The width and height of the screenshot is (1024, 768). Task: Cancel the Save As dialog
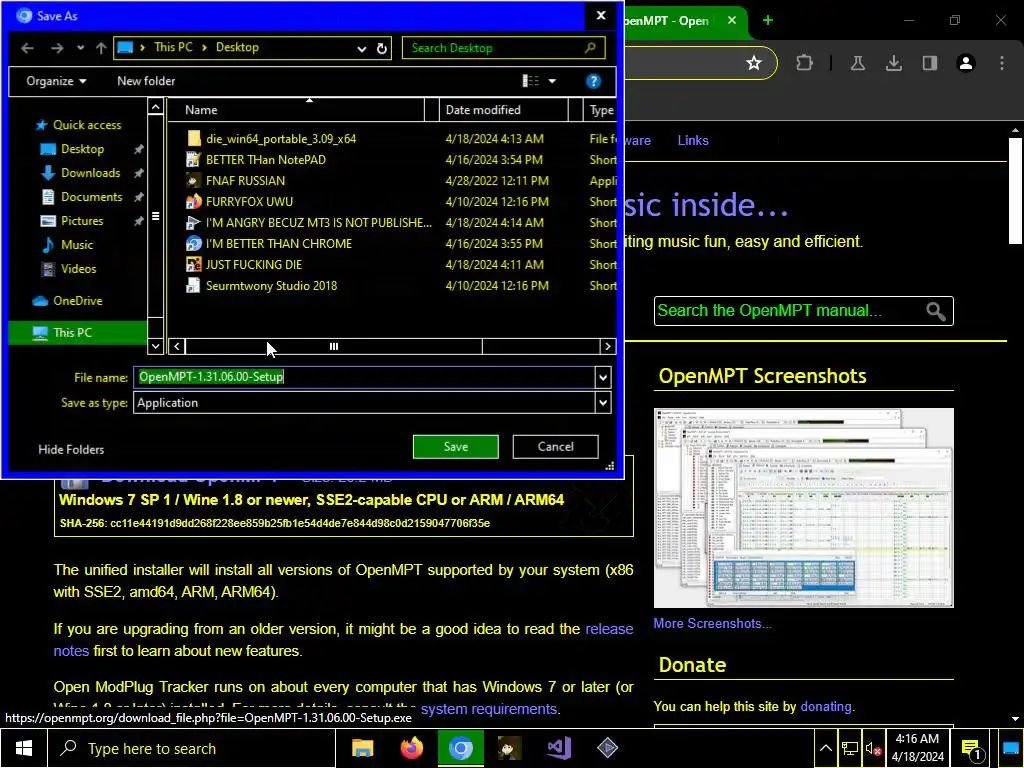pyautogui.click(x=555, y=447)
